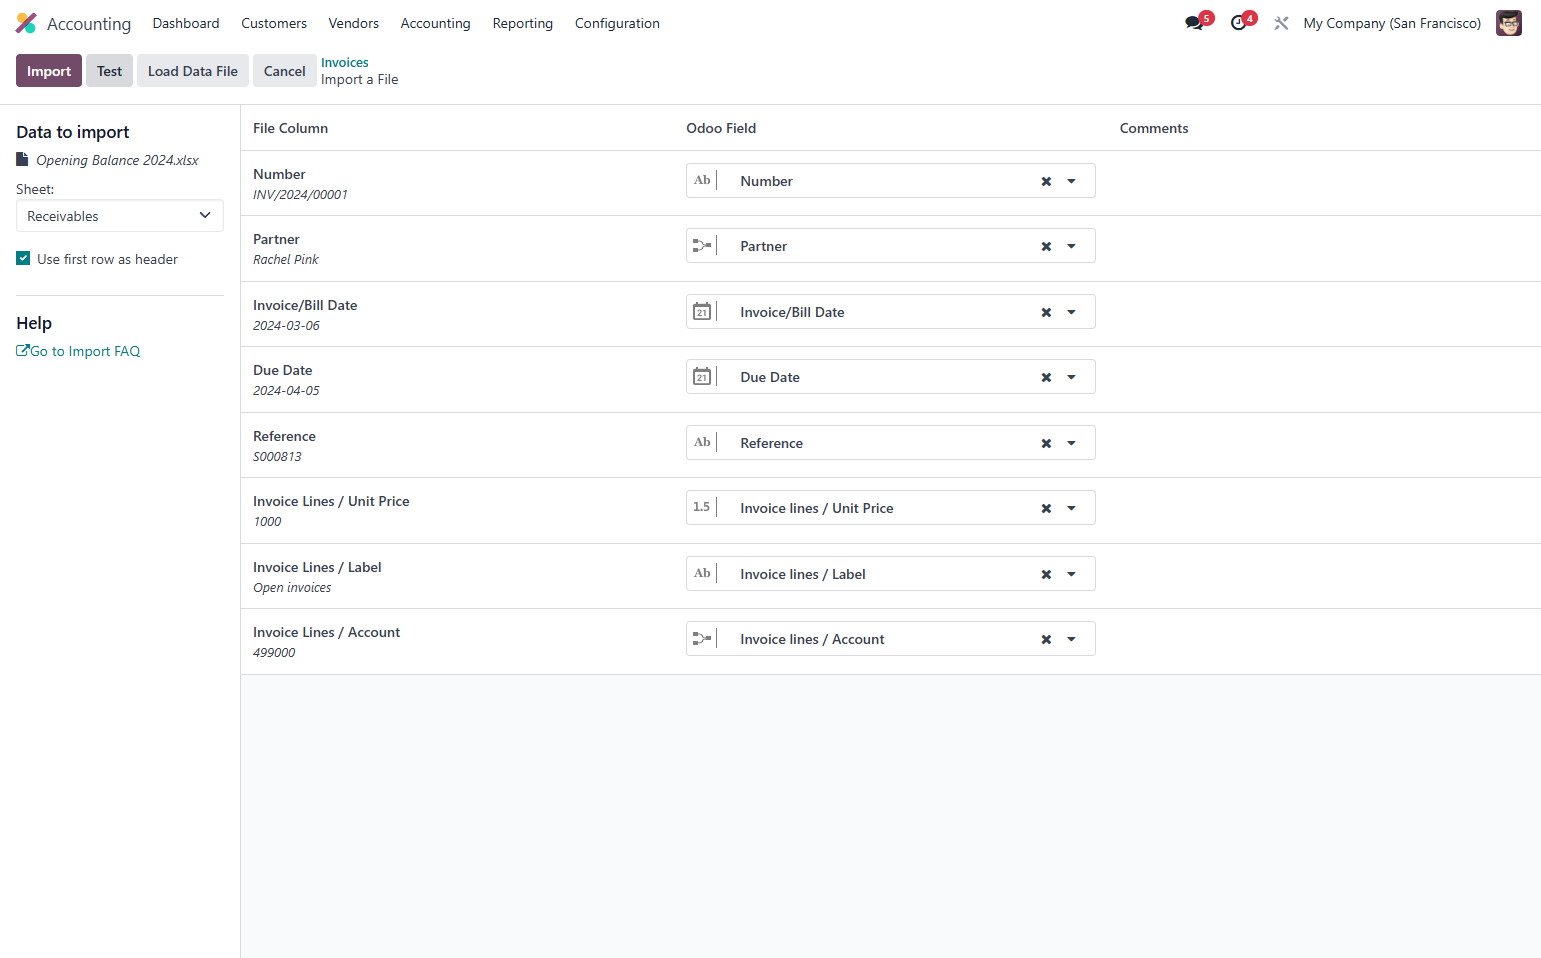1541x958 pixels.
Task: Open the Accounting app logo icon
Action: 26,23
